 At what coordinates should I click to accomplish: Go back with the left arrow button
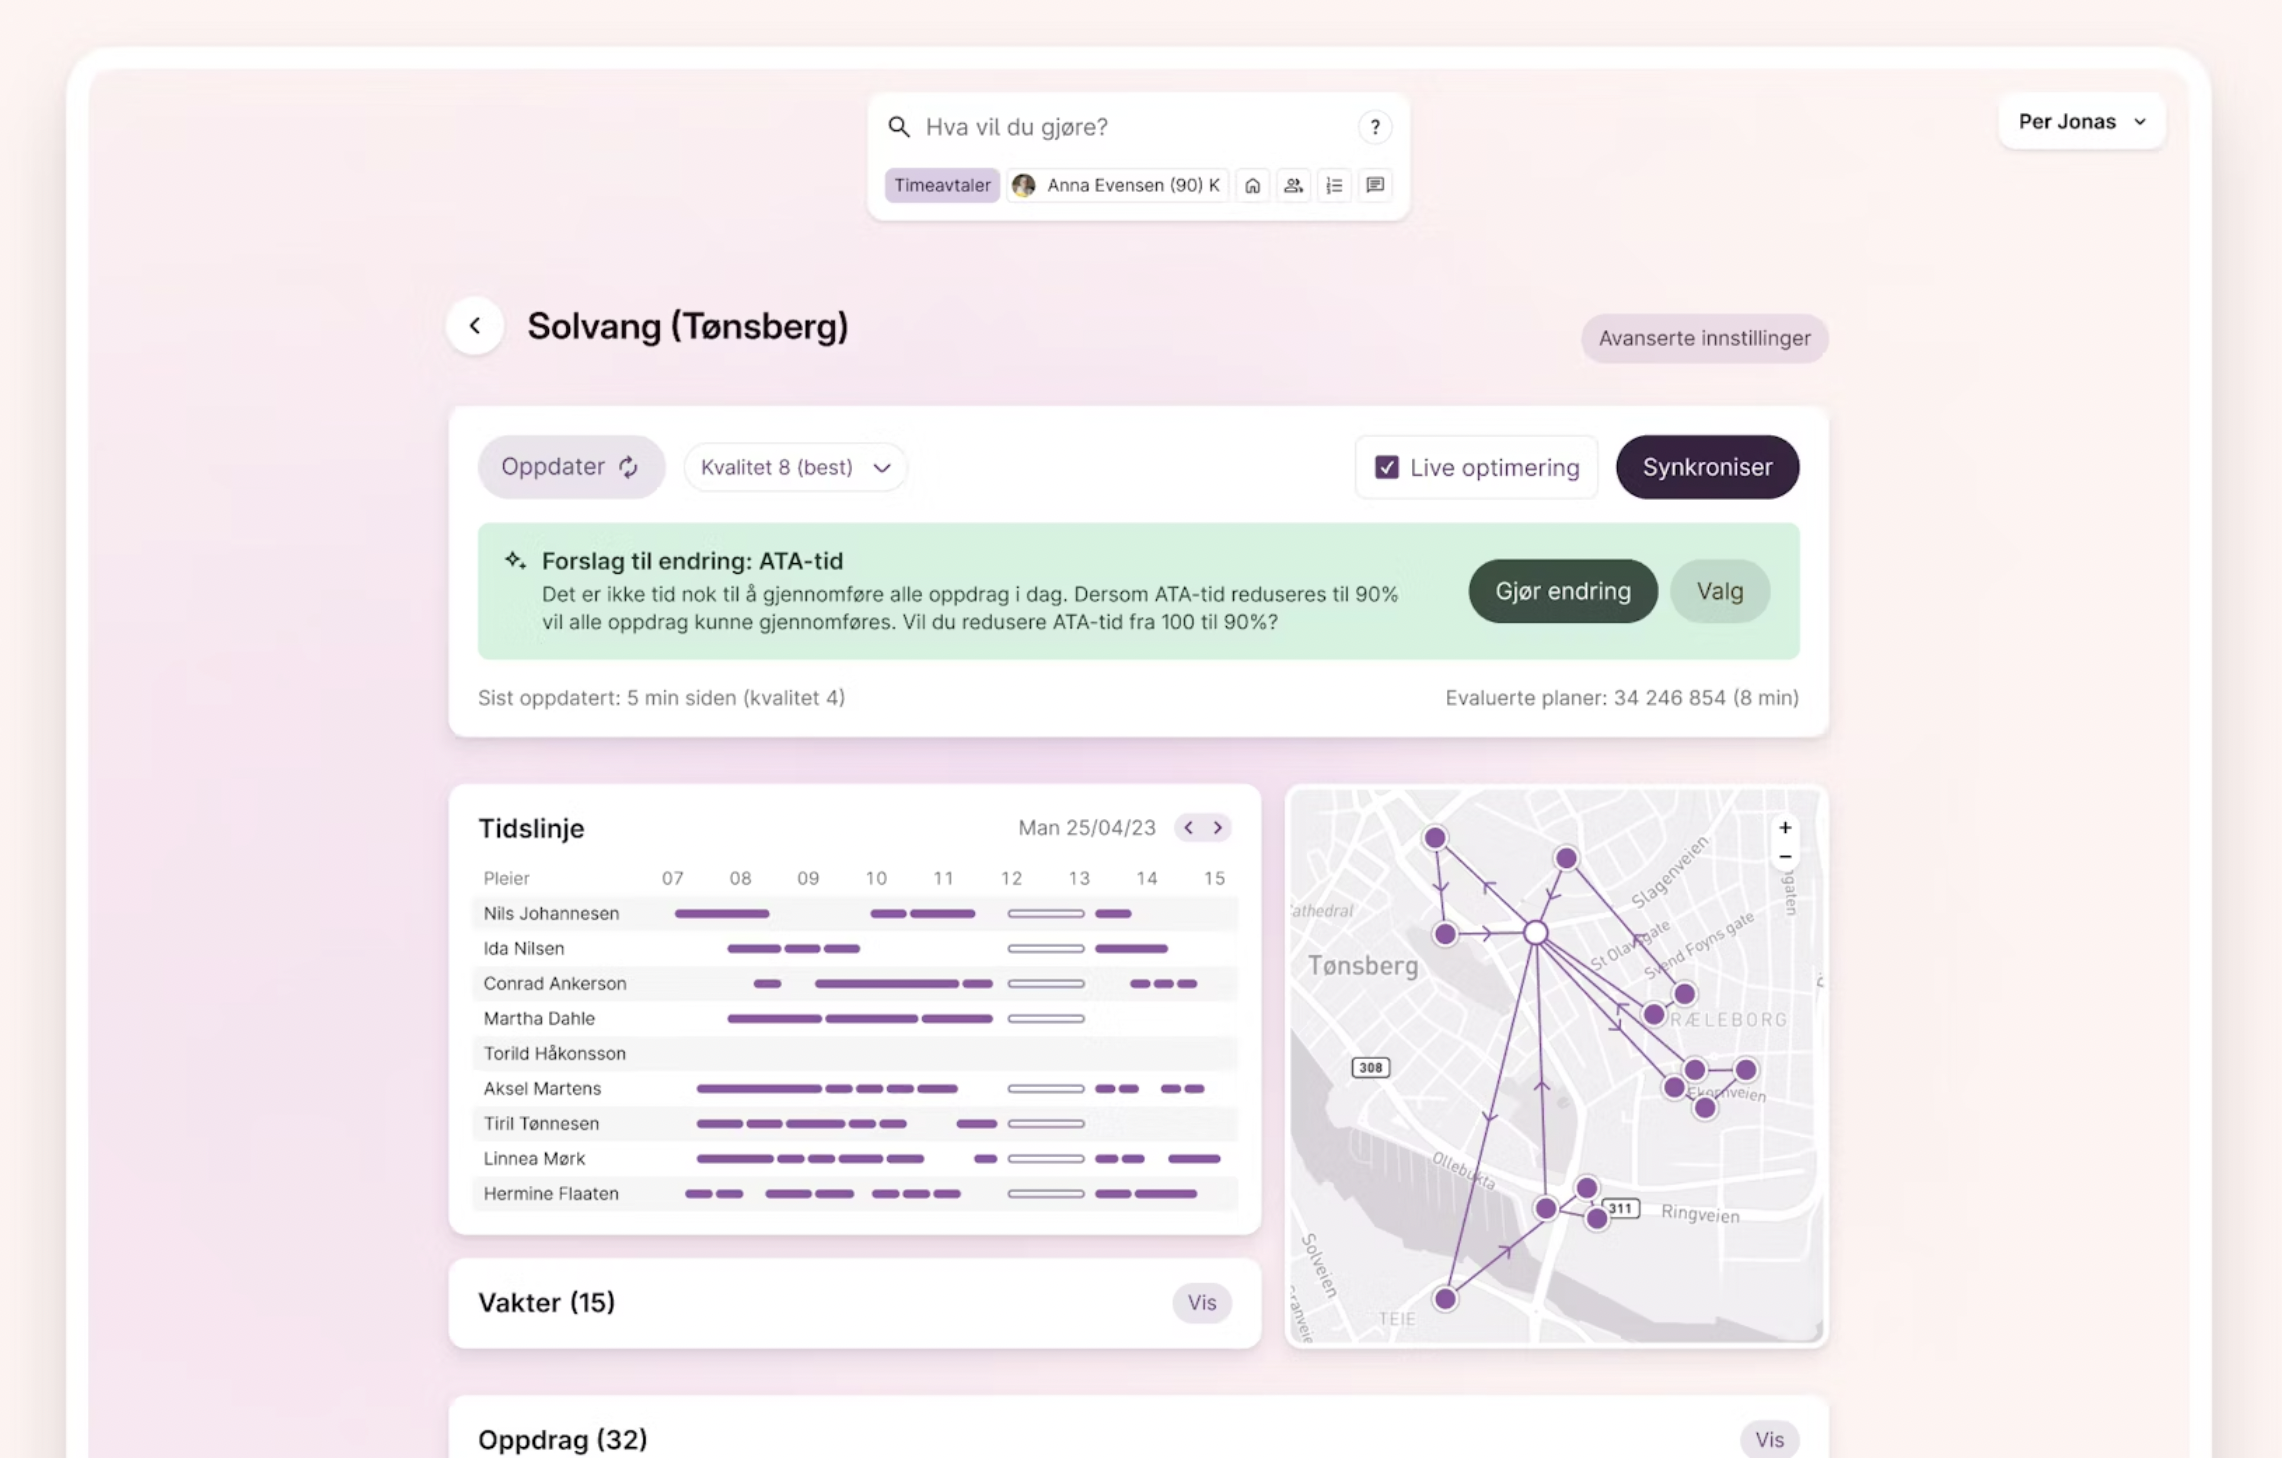[475, 326]
